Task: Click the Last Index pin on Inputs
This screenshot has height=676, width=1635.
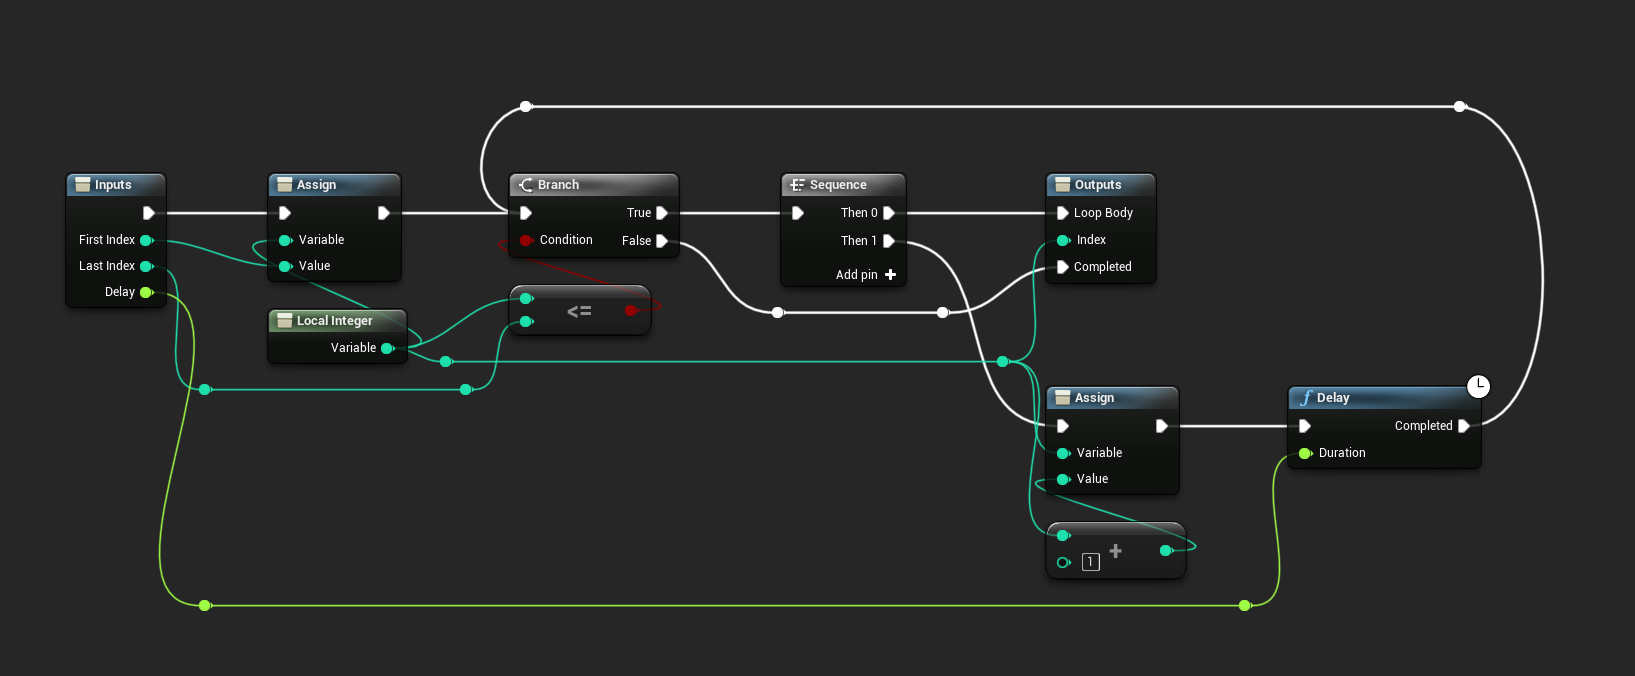Action: (x=146, y=266)
